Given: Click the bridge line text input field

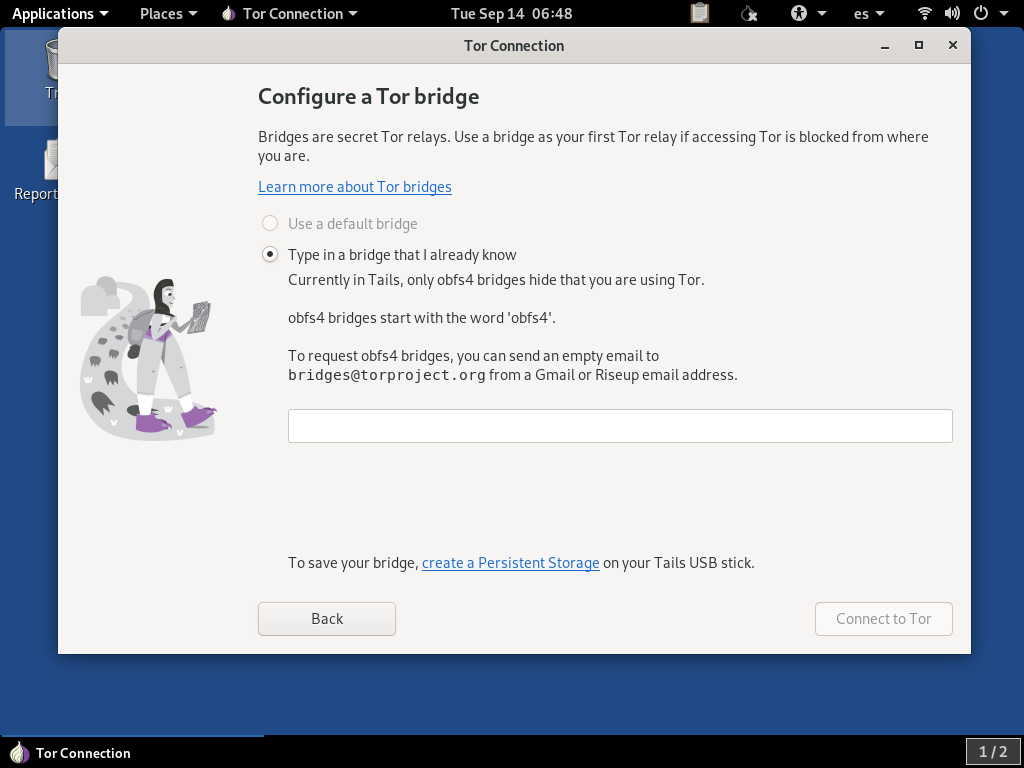Looking at the screenshot, I should tap(620, 426).
